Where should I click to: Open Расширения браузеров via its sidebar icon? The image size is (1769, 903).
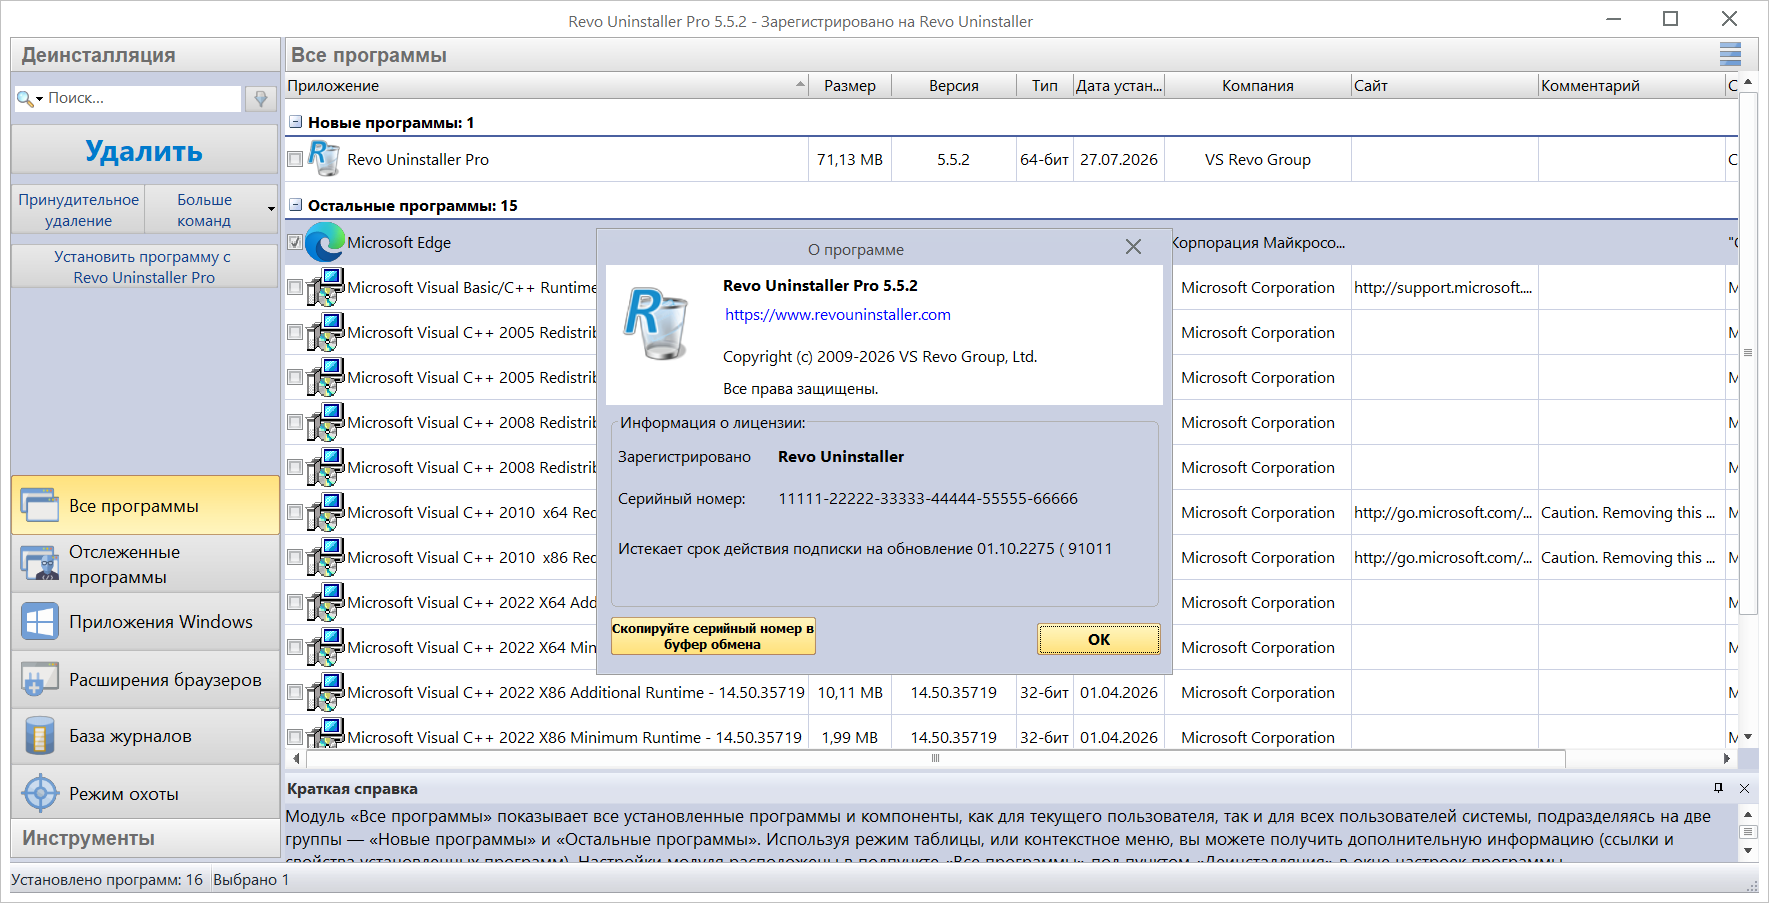(x=40, y=680)
